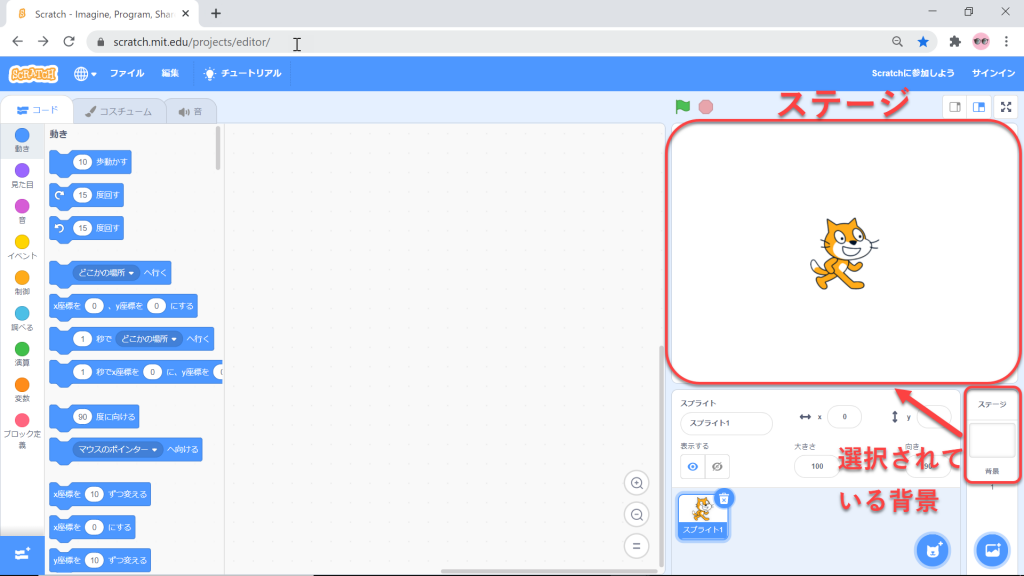Screen dimensions: 1024x576
Task: Click y座標を 10 ずつ変える block
Action: coord(100,560)
